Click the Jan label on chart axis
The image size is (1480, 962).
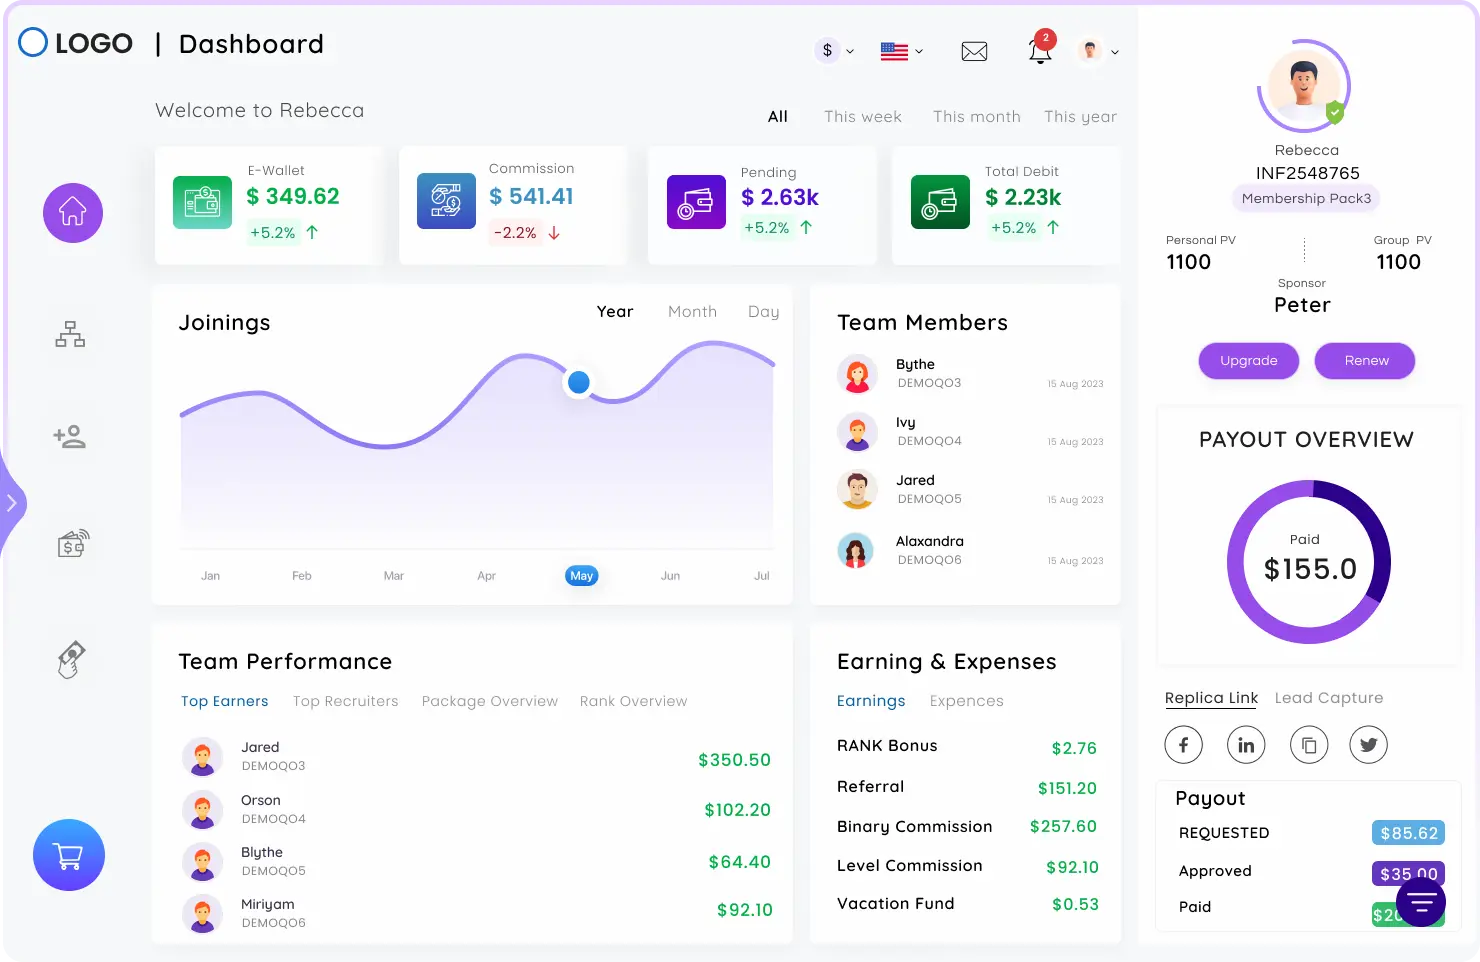pyautogui.click(x=211, y=576)
